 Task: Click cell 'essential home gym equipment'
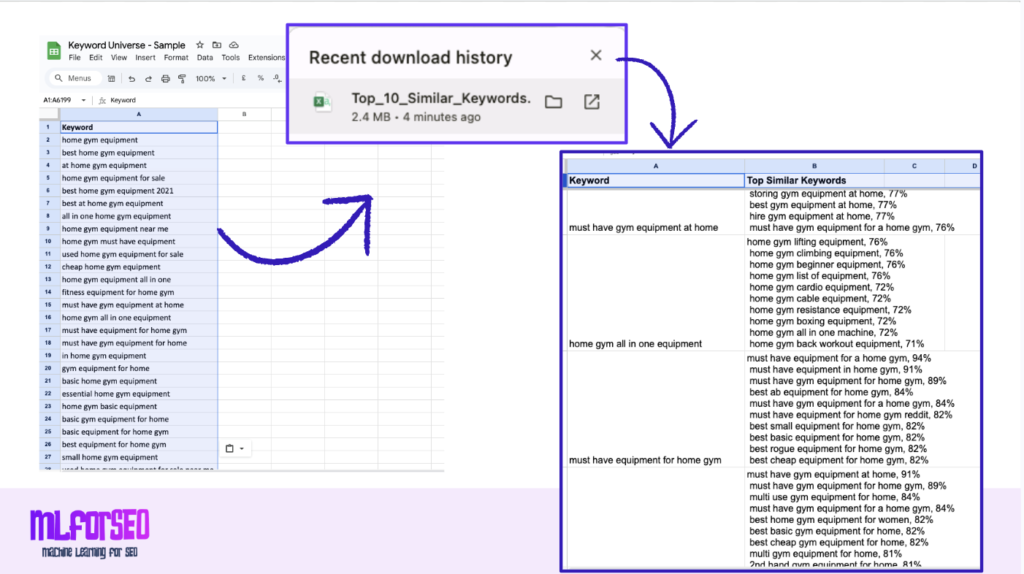coord(138,394)
